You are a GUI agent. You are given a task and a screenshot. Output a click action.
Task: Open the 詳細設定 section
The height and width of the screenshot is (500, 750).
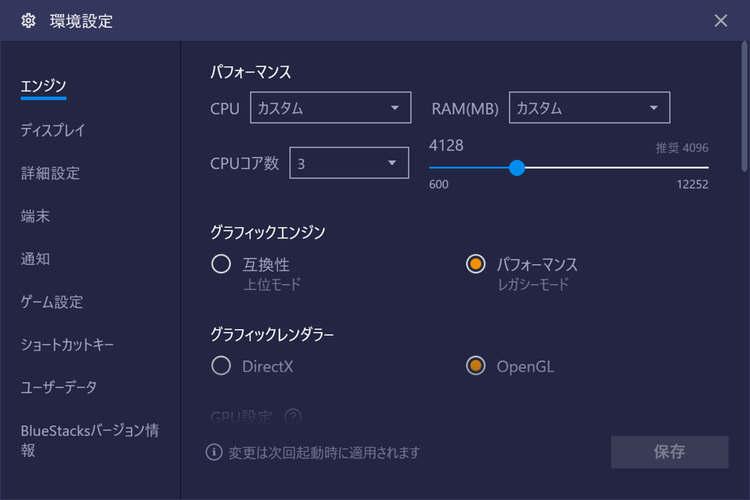[x=50, y=173]
